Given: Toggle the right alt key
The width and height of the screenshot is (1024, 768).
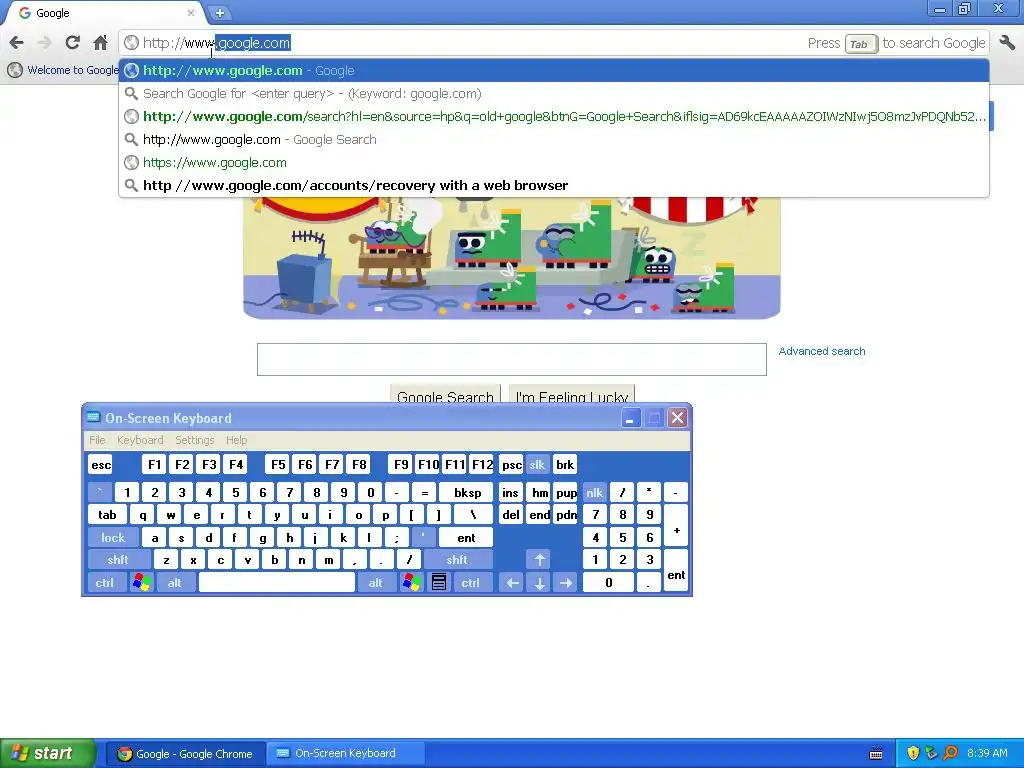Looking at the screenshot, I should click(x=376, y=583).
